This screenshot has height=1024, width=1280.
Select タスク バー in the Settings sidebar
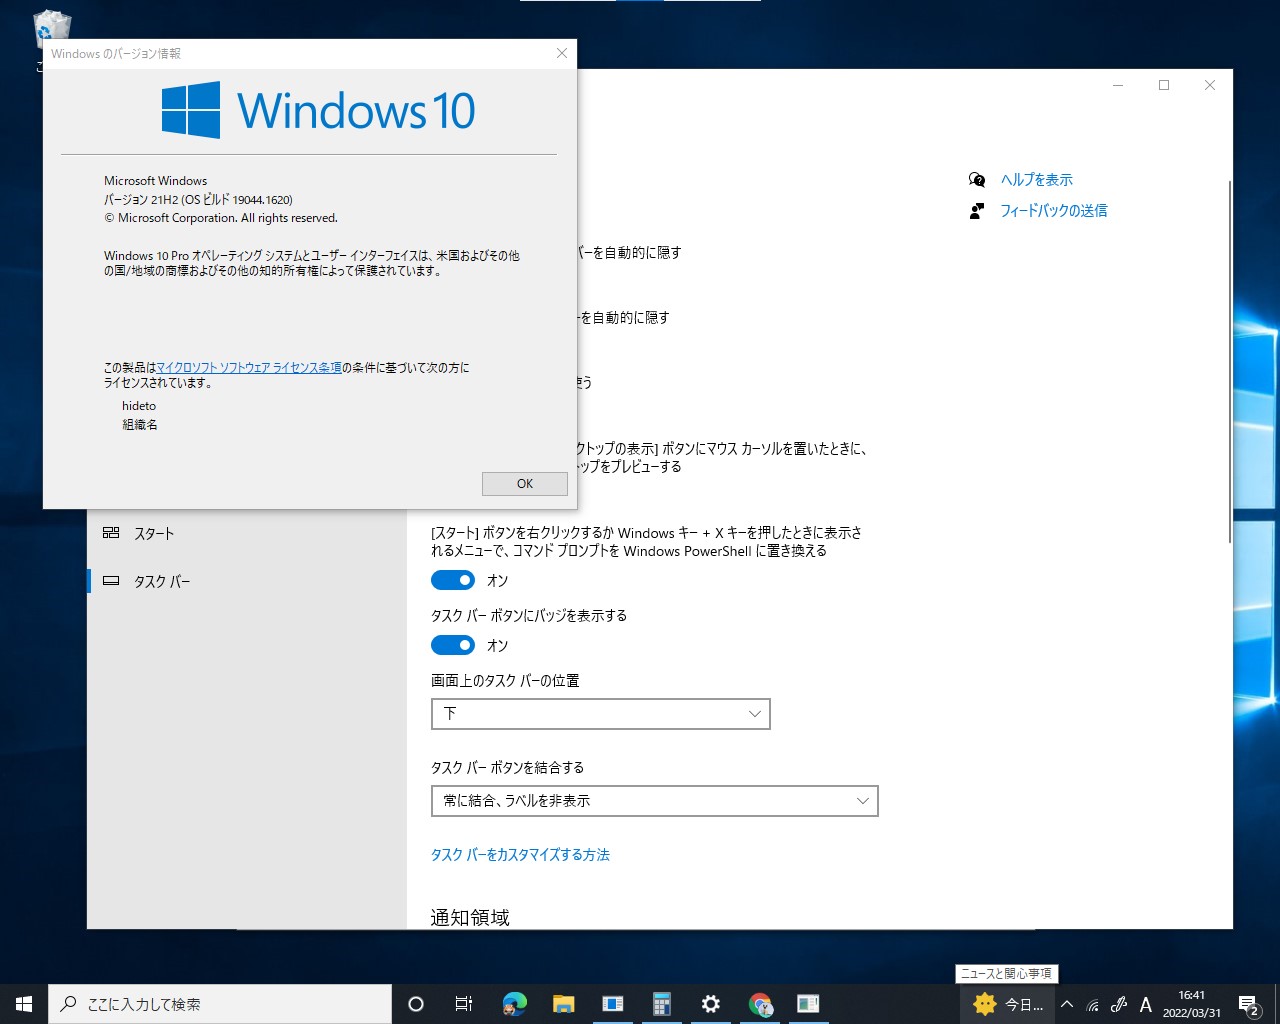pyautogui.click(x=161, y=581)
